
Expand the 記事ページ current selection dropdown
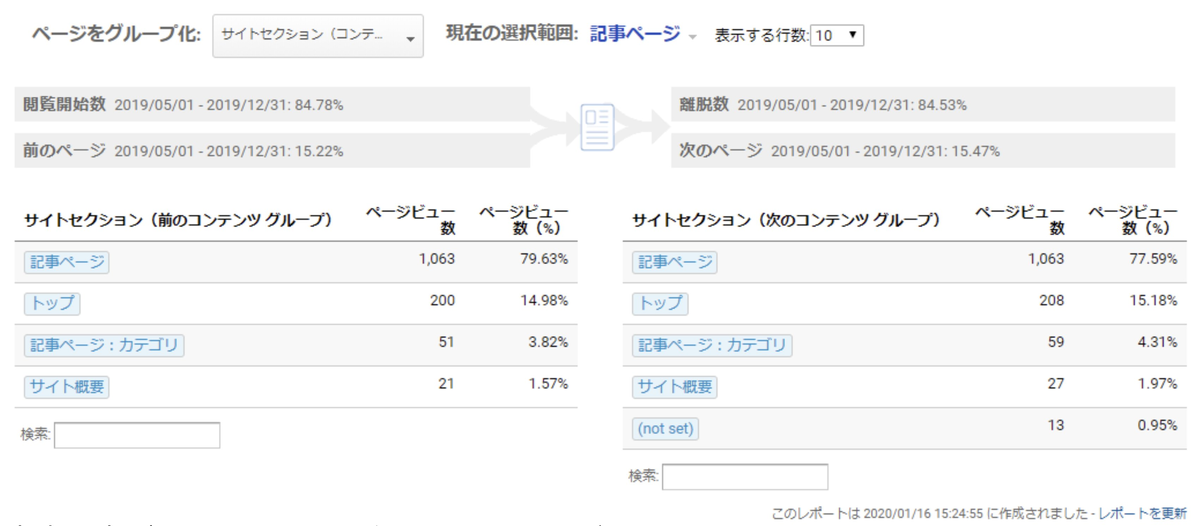643,35
